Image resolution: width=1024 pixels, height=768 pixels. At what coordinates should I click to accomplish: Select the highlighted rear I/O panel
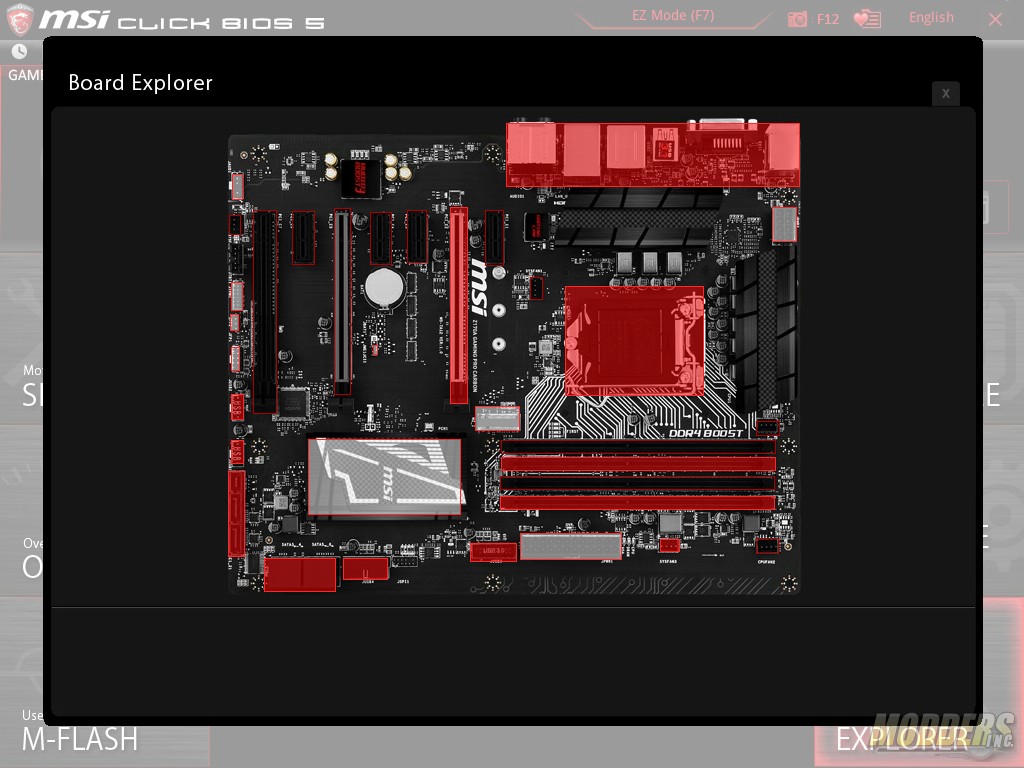point(653,155)
